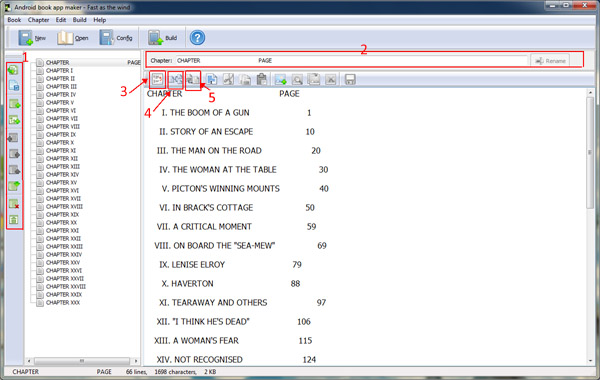Click delete chapter icon with red X

[14, 204]
